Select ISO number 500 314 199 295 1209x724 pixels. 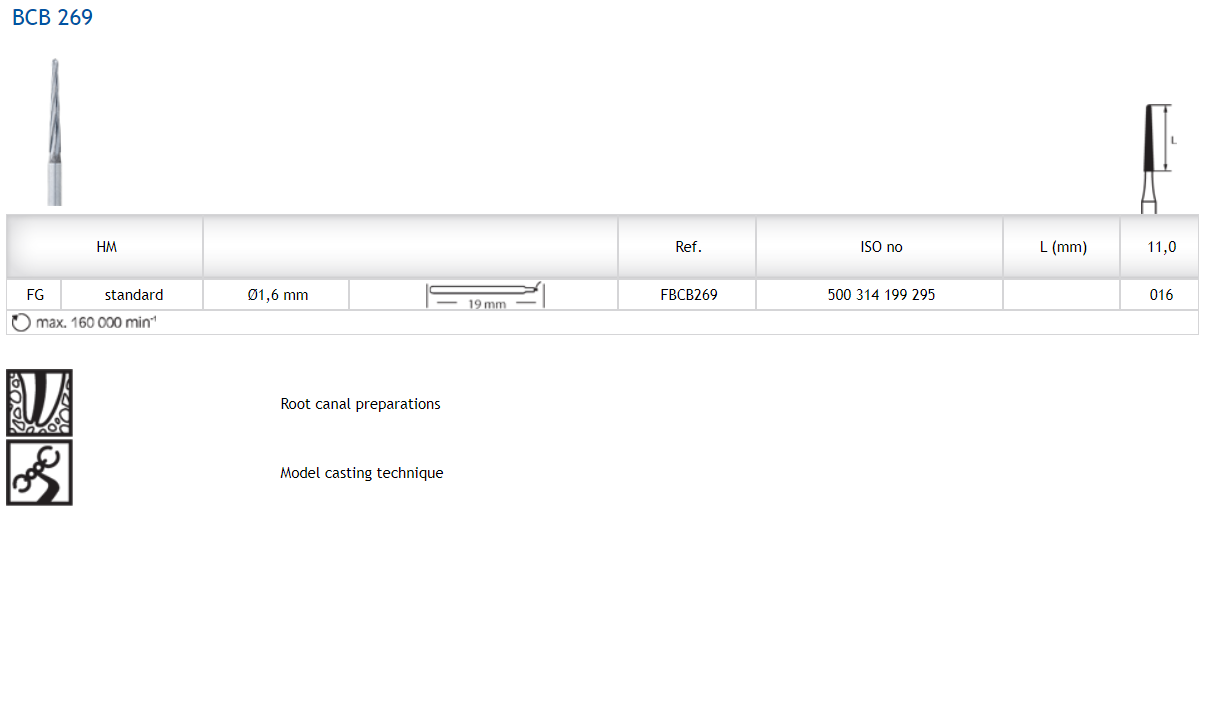point(881,295)
